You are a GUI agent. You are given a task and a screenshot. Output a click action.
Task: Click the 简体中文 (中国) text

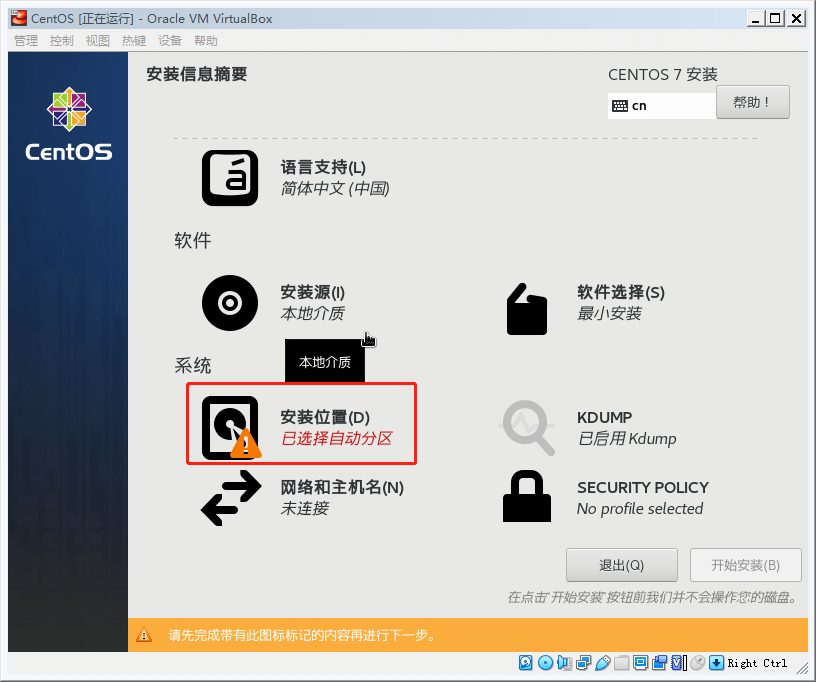[335, 188]
